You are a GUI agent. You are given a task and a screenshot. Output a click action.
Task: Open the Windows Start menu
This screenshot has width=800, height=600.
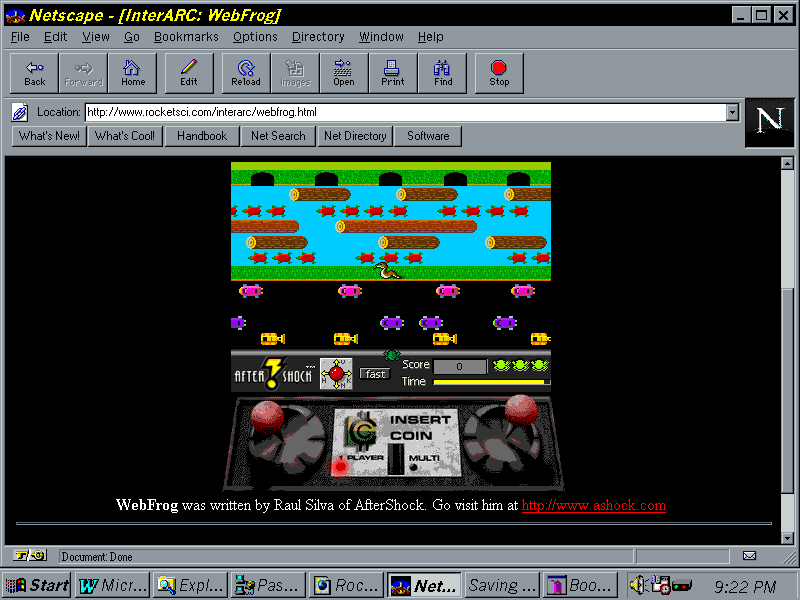[37, 586]
